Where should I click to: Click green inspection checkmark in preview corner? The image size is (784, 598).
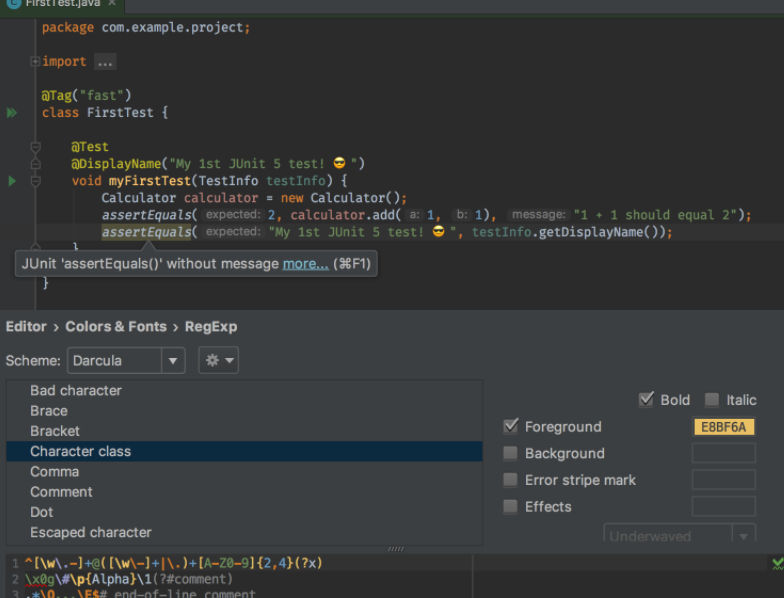[777, 564]
